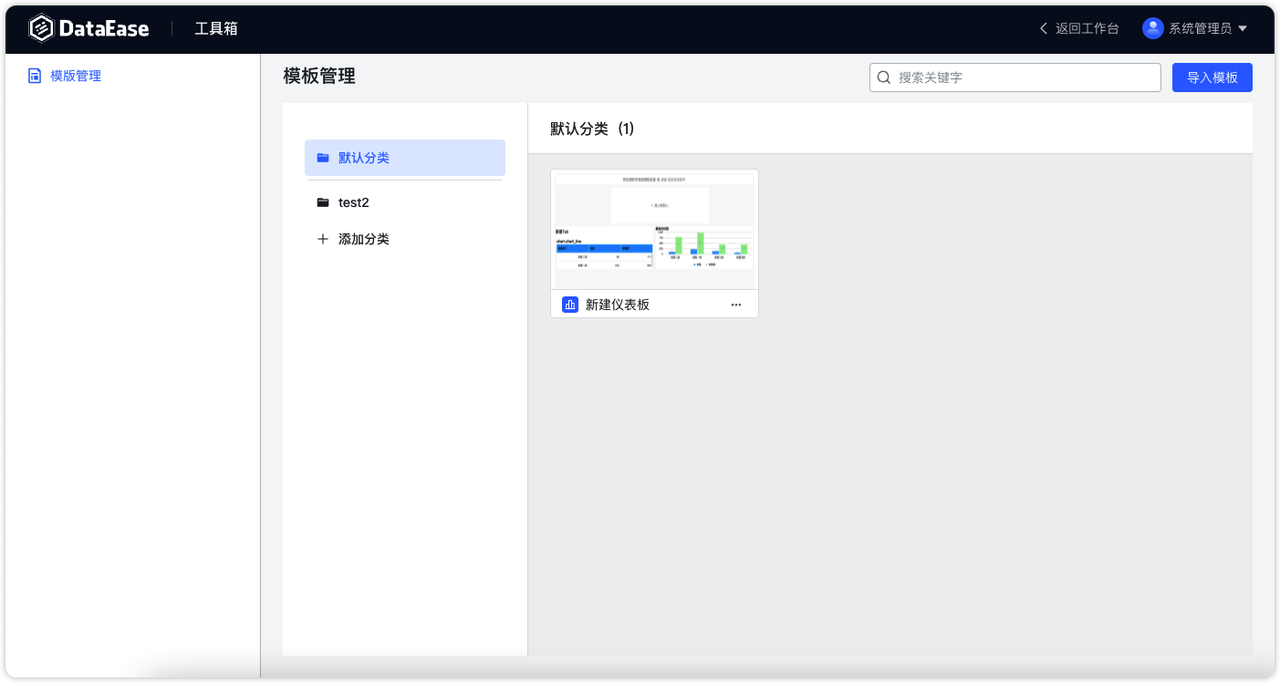Image resolution: width=1280 pixels, height=683 pixels.
Task: Click the dashboard chart icon on 新建仪表板 card
Action: click(570, 304)
